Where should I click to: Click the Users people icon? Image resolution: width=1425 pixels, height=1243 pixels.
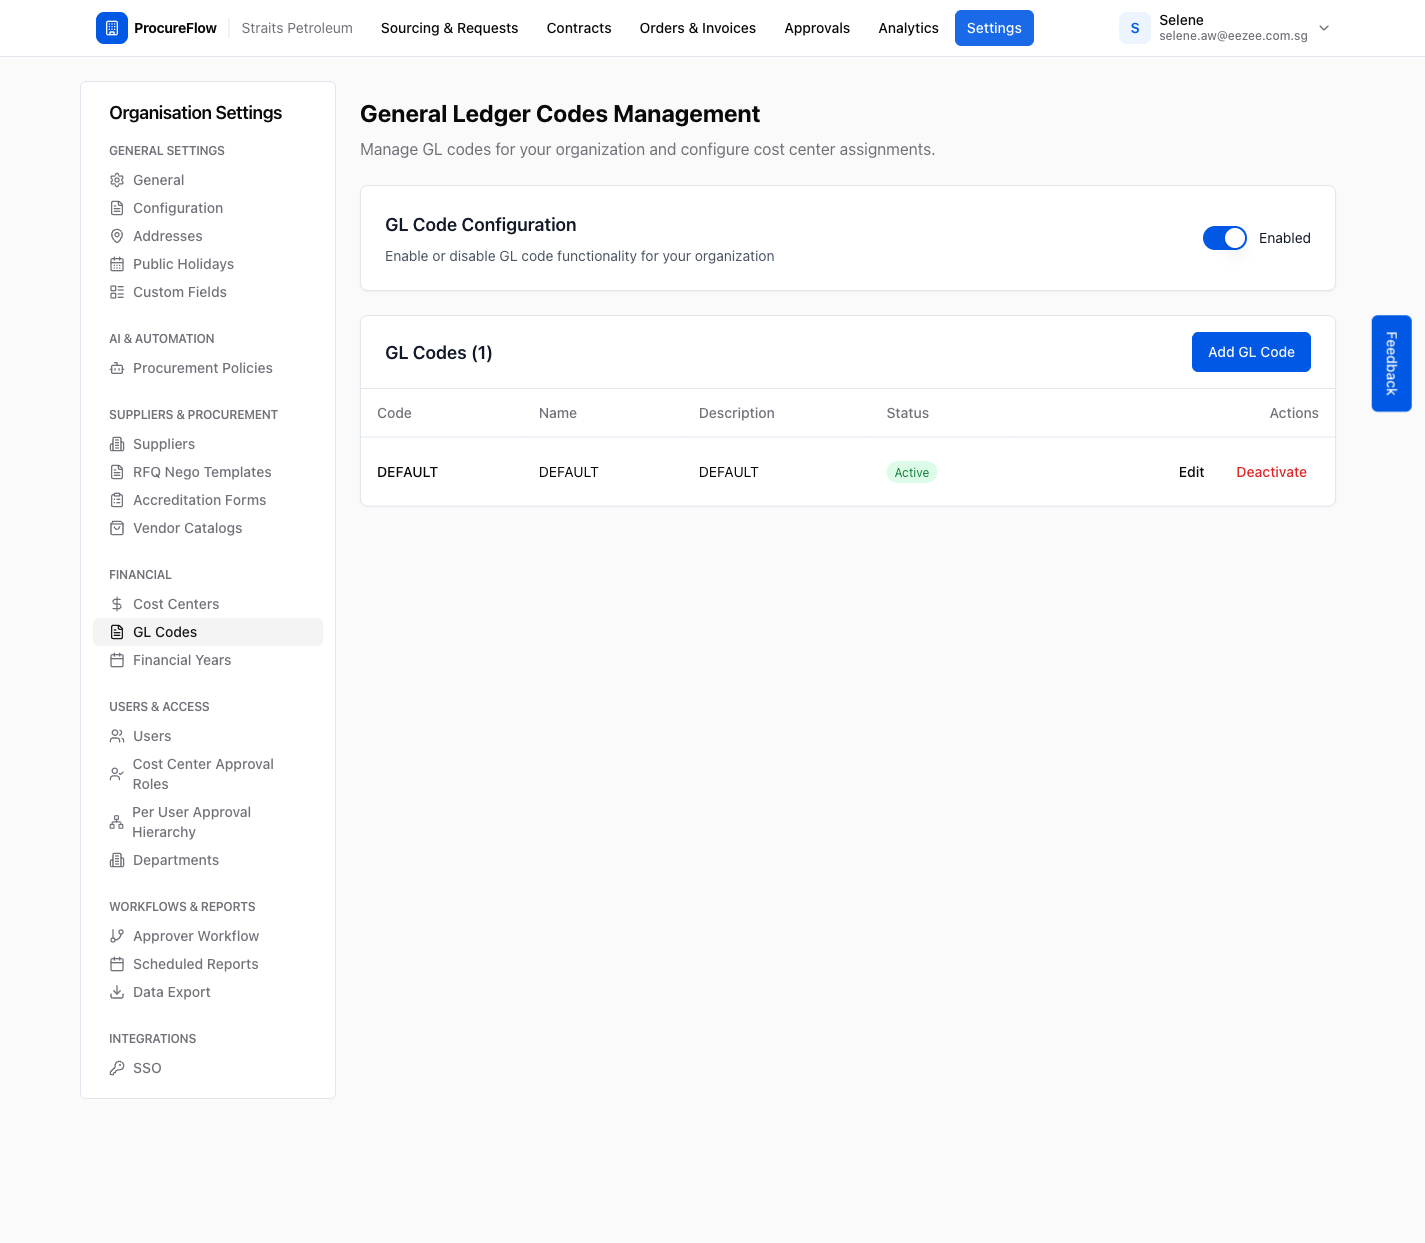pos(117,736)
